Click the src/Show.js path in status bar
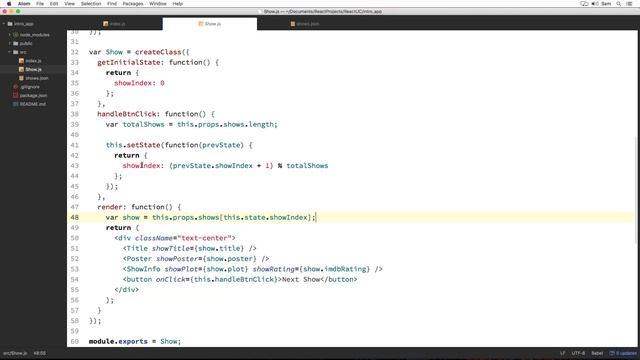Image resolution: width=640 pixels, height=360 pixels. click(x=15, y=353)
